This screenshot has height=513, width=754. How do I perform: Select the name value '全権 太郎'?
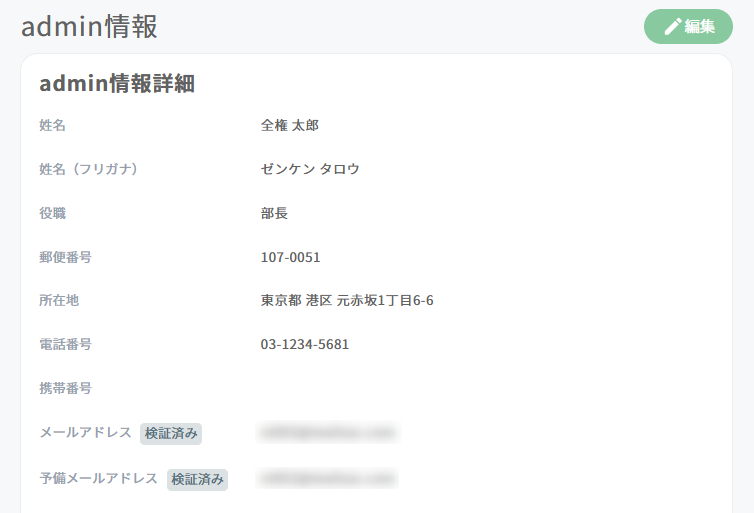pos(289,125)
